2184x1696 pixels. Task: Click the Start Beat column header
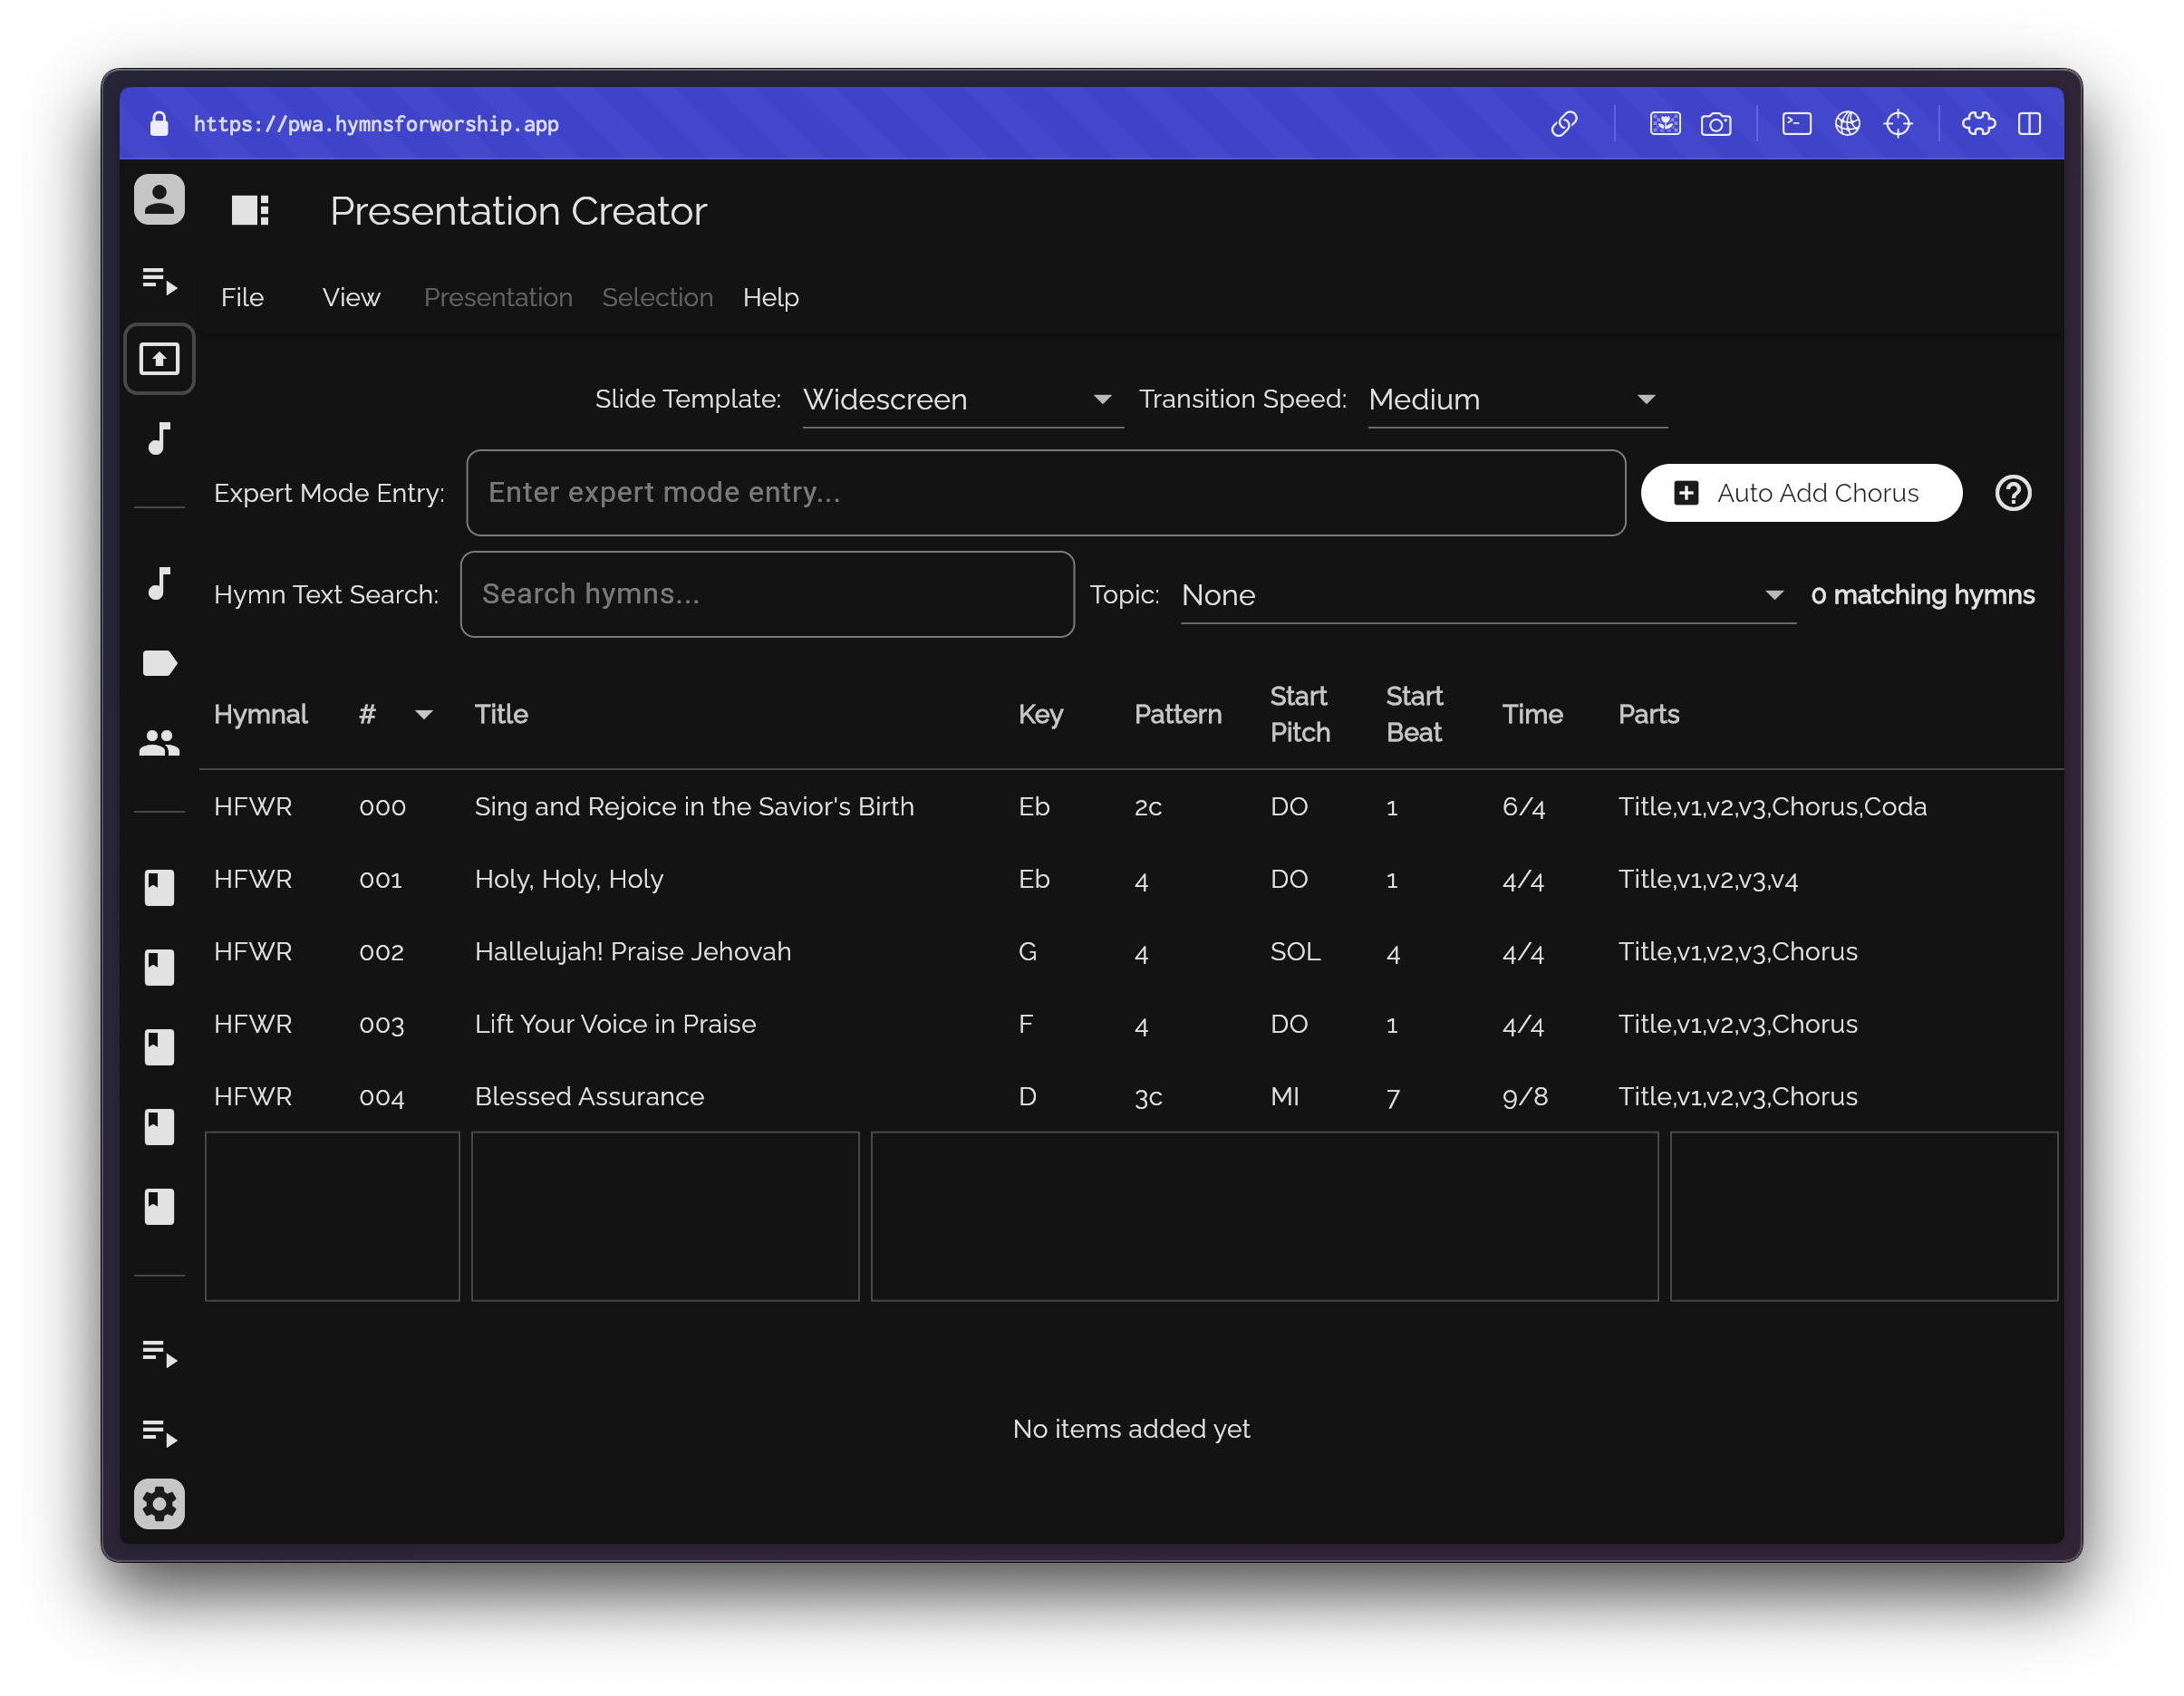(1414, 715)
